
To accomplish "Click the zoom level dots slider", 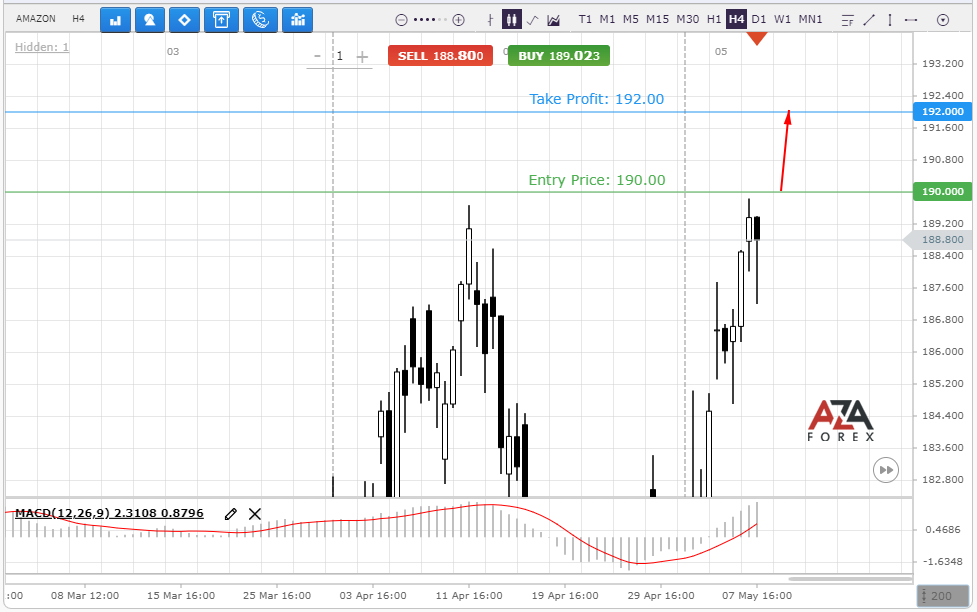I will 430,20.
